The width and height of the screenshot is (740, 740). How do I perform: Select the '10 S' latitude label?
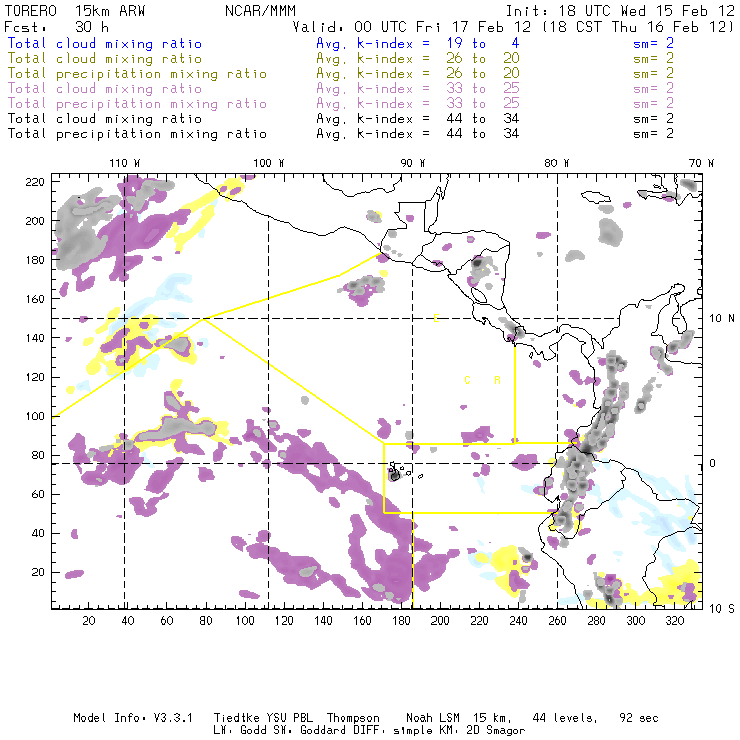[722, 609]
